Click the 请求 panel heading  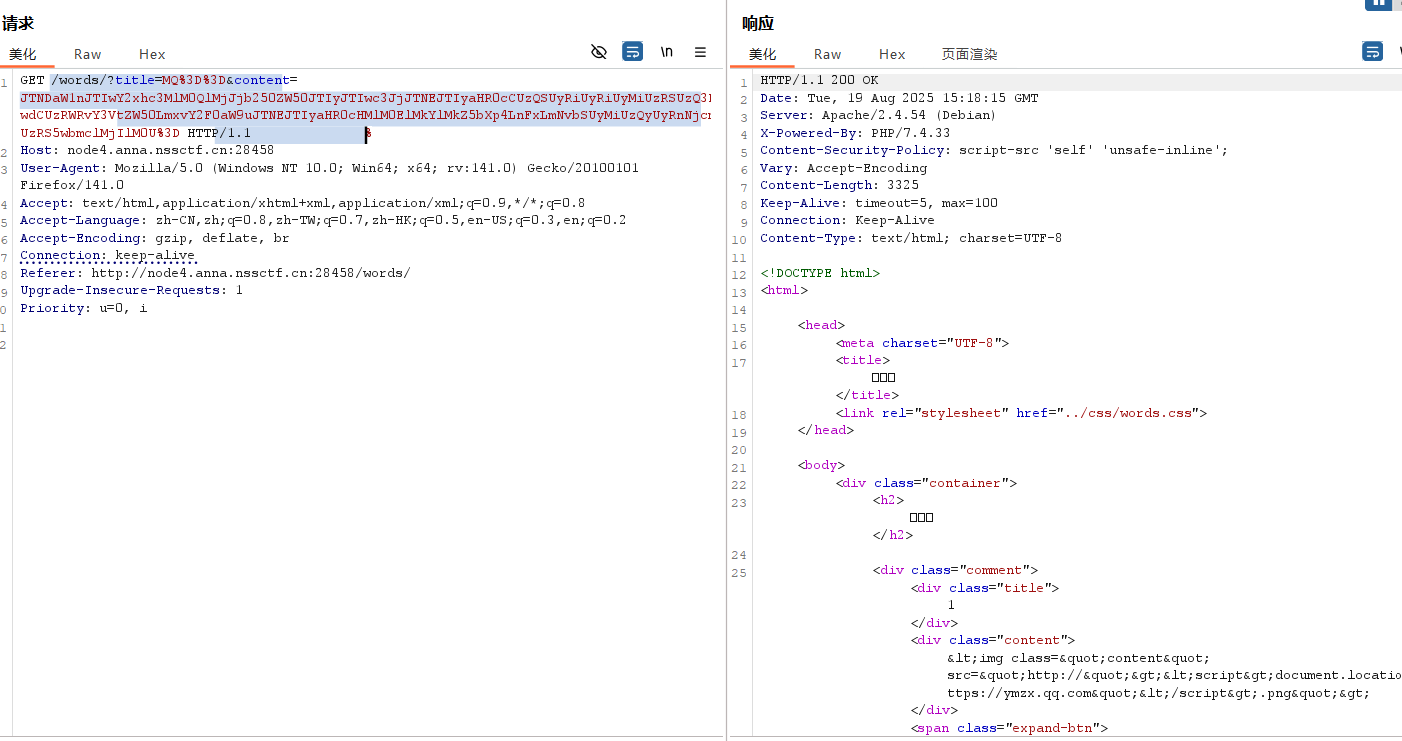tap(18, 23)
